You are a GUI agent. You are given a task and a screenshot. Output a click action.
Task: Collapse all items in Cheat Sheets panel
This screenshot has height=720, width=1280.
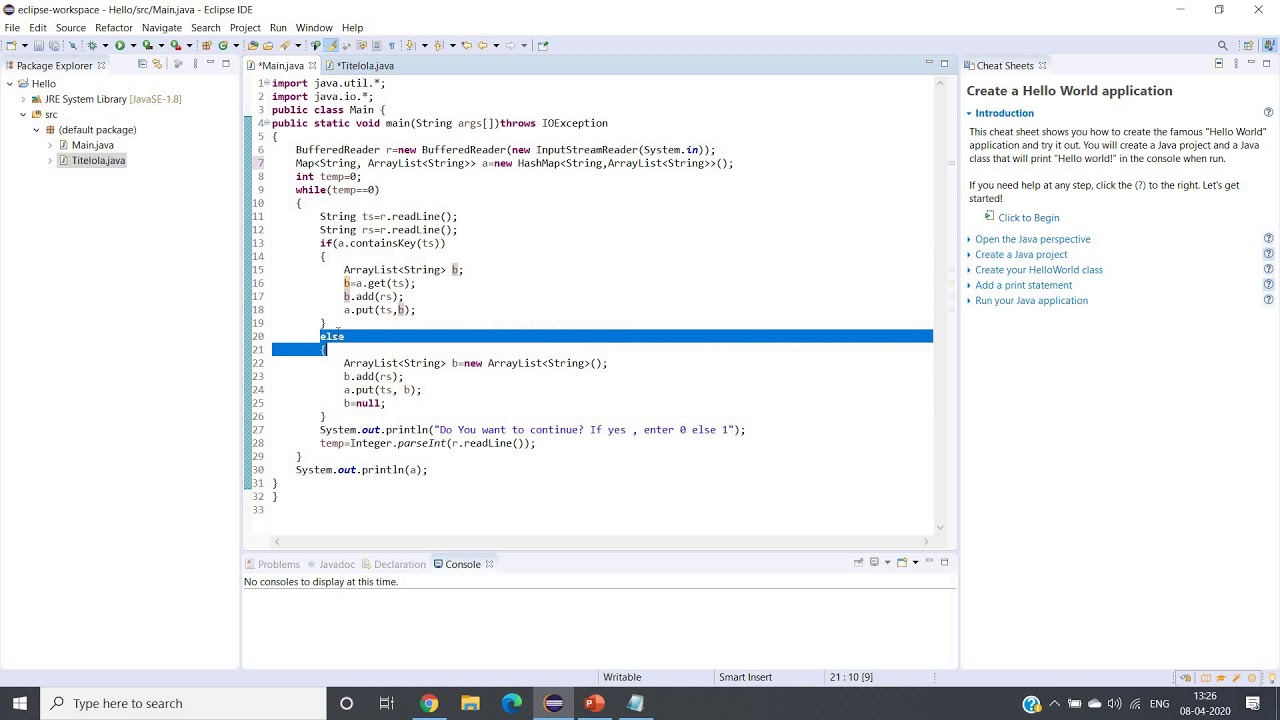[1219, 64]
